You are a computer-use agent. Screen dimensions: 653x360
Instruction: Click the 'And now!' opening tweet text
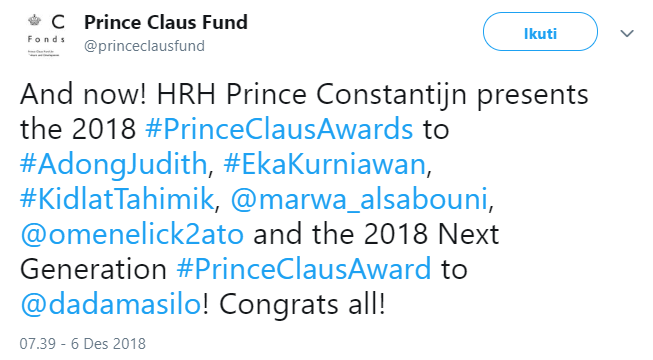pyautogui.click(x=83, y=94)
